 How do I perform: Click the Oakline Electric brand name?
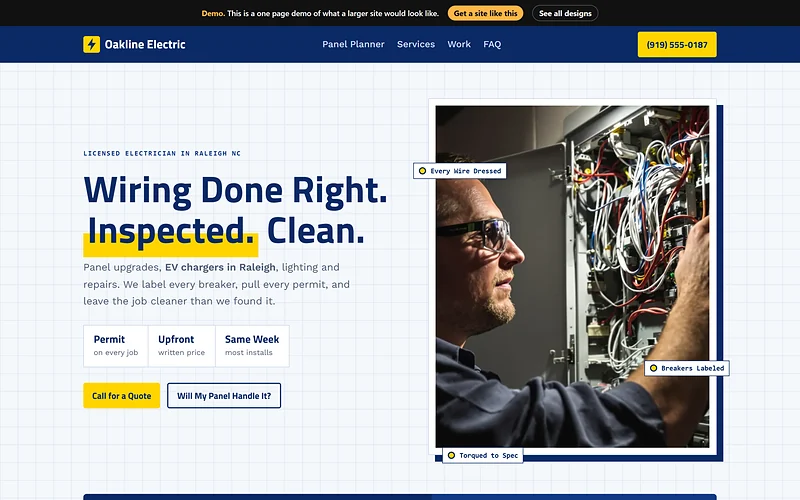coord(145,44)
